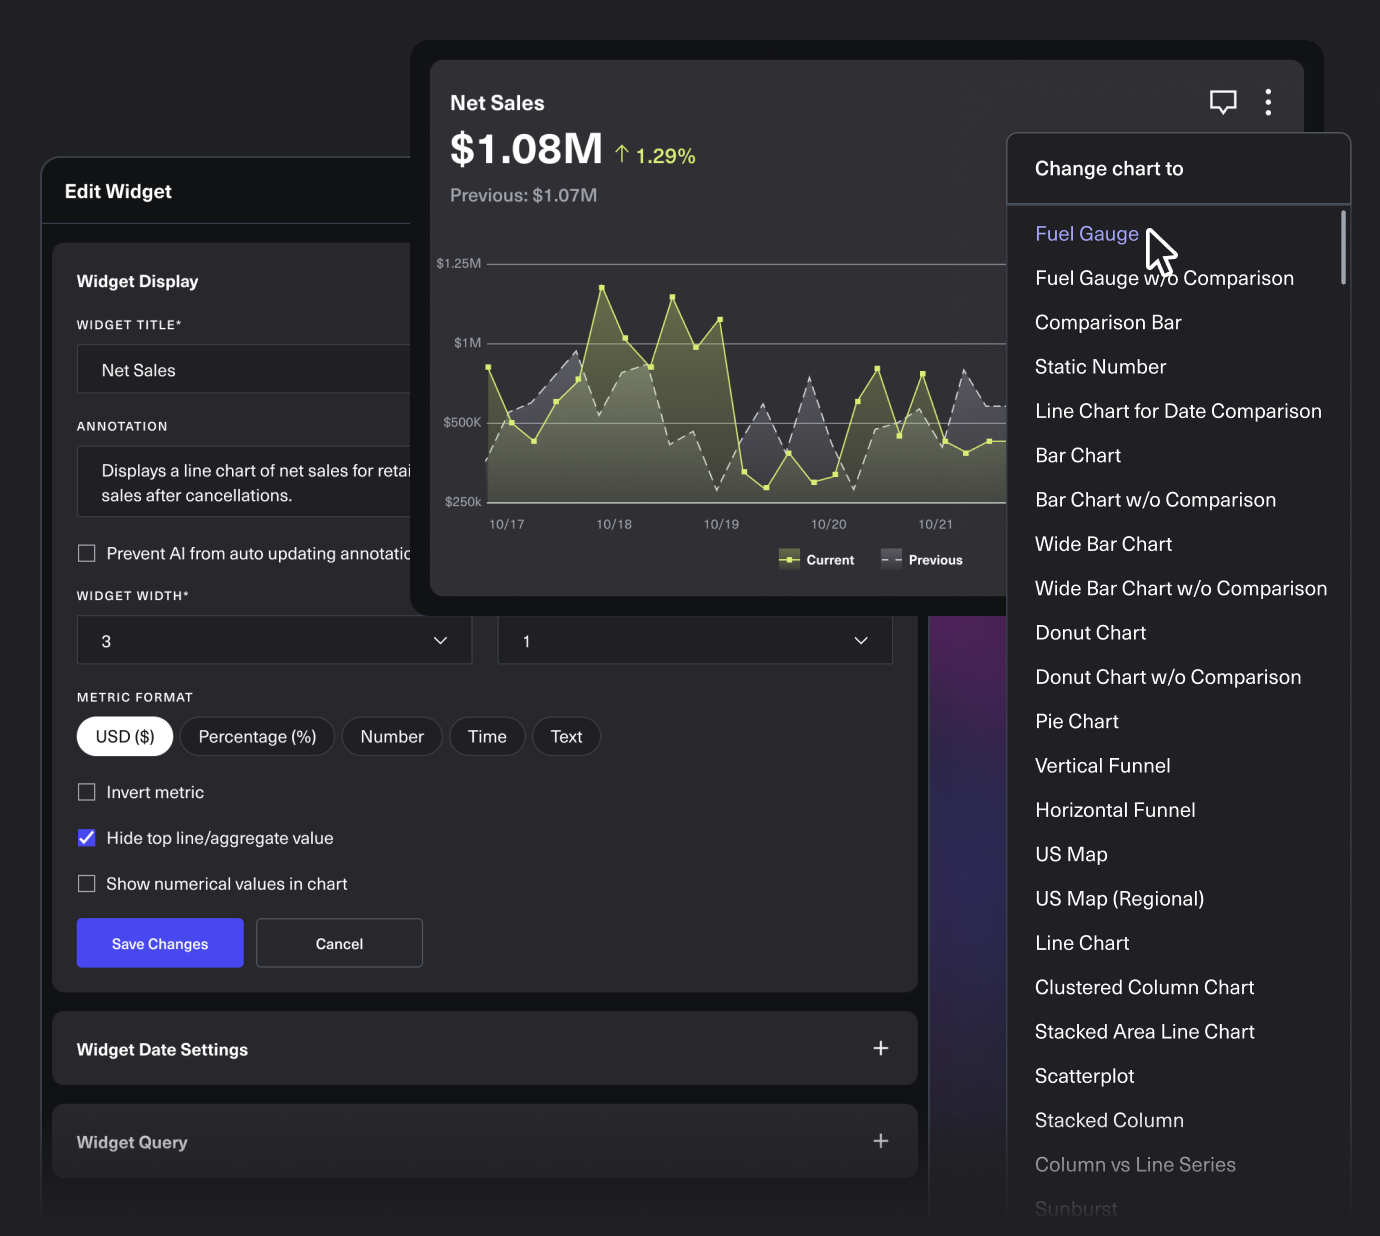The height and width of the screenshot is (1236, 1380).
Task: Choose Line Chart for Date Comparison
Action: [1178, 411]
